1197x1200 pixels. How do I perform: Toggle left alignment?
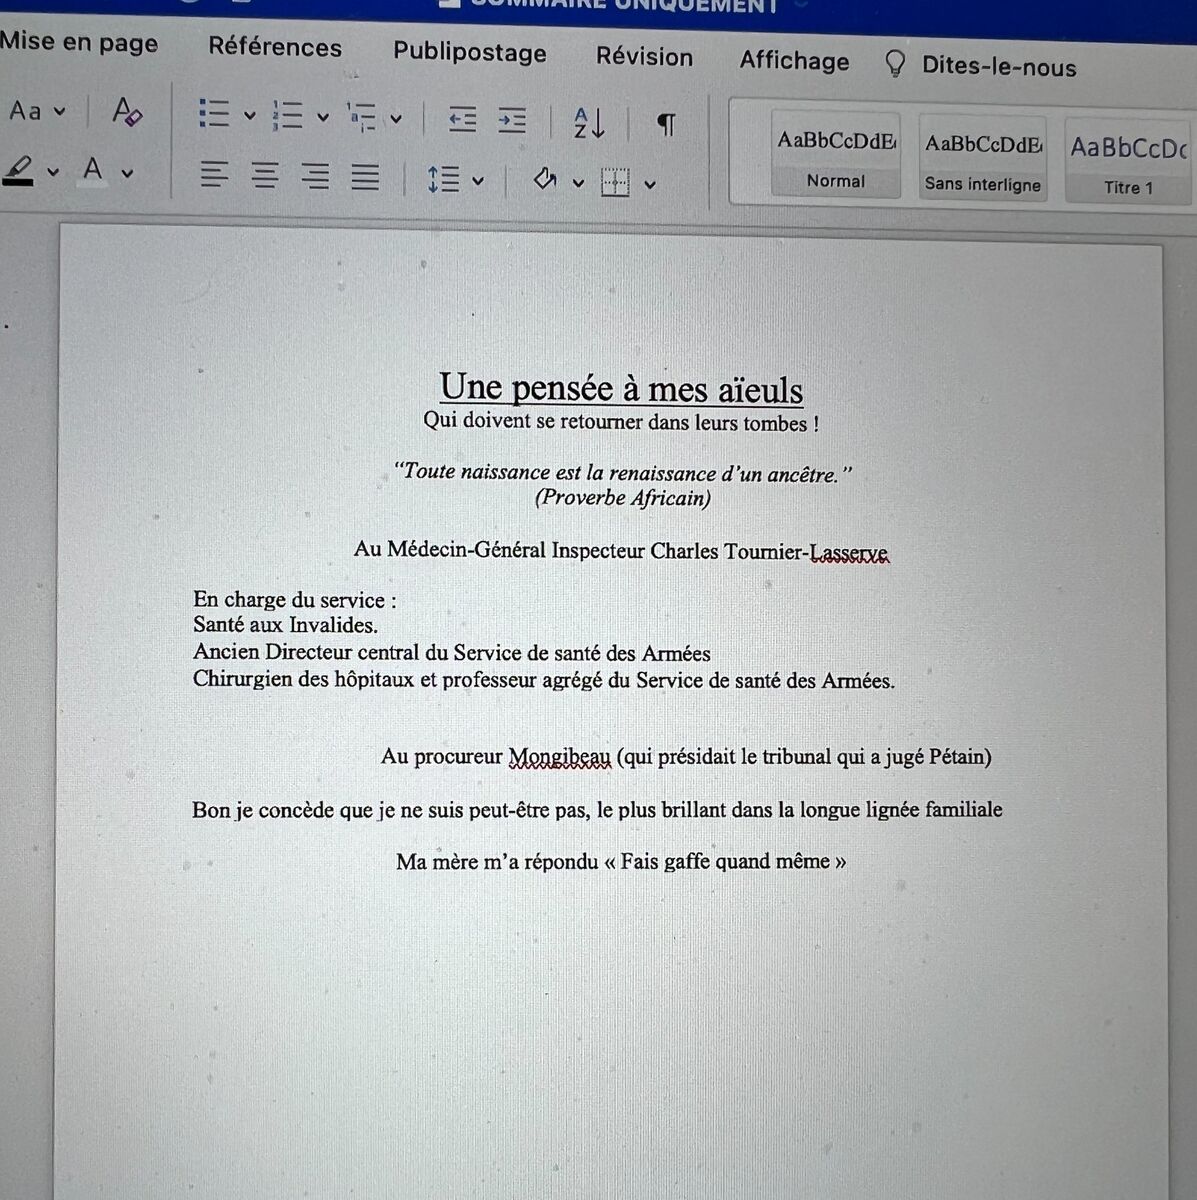pos(215,177)
